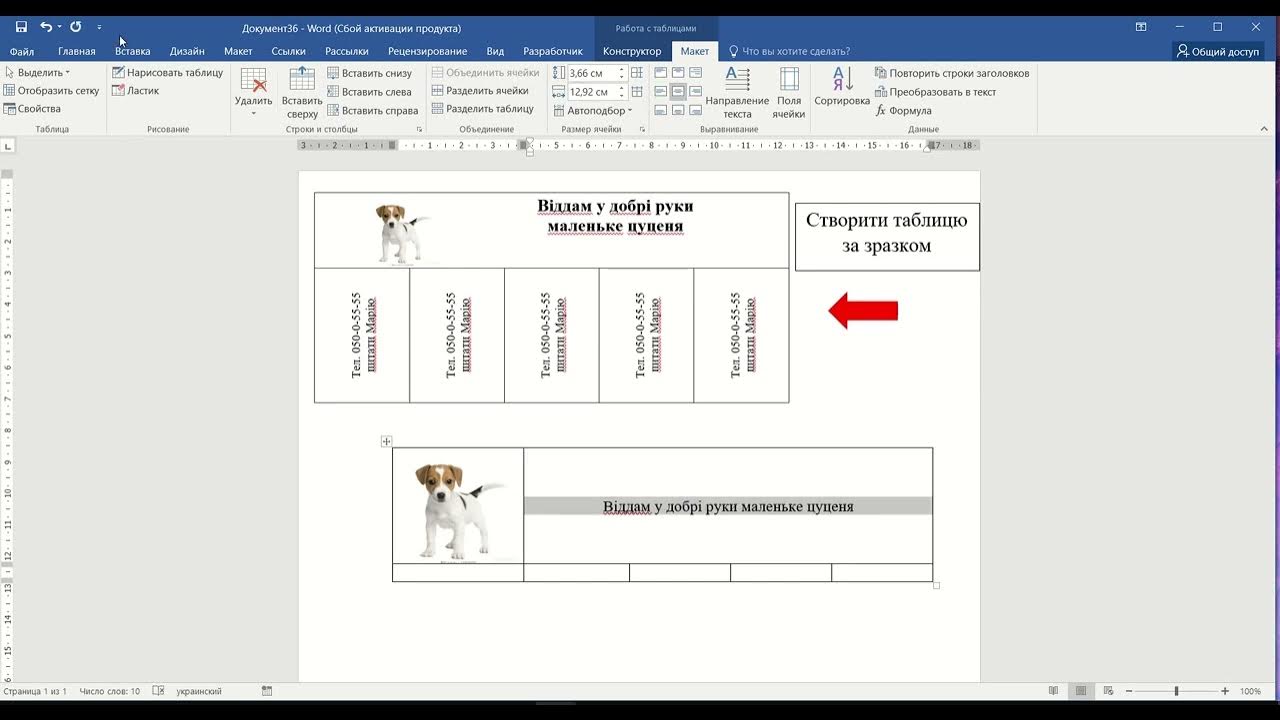
Task: Click the Draw Table (Нарисовать таблицу) tool
Action: point(167,73)
